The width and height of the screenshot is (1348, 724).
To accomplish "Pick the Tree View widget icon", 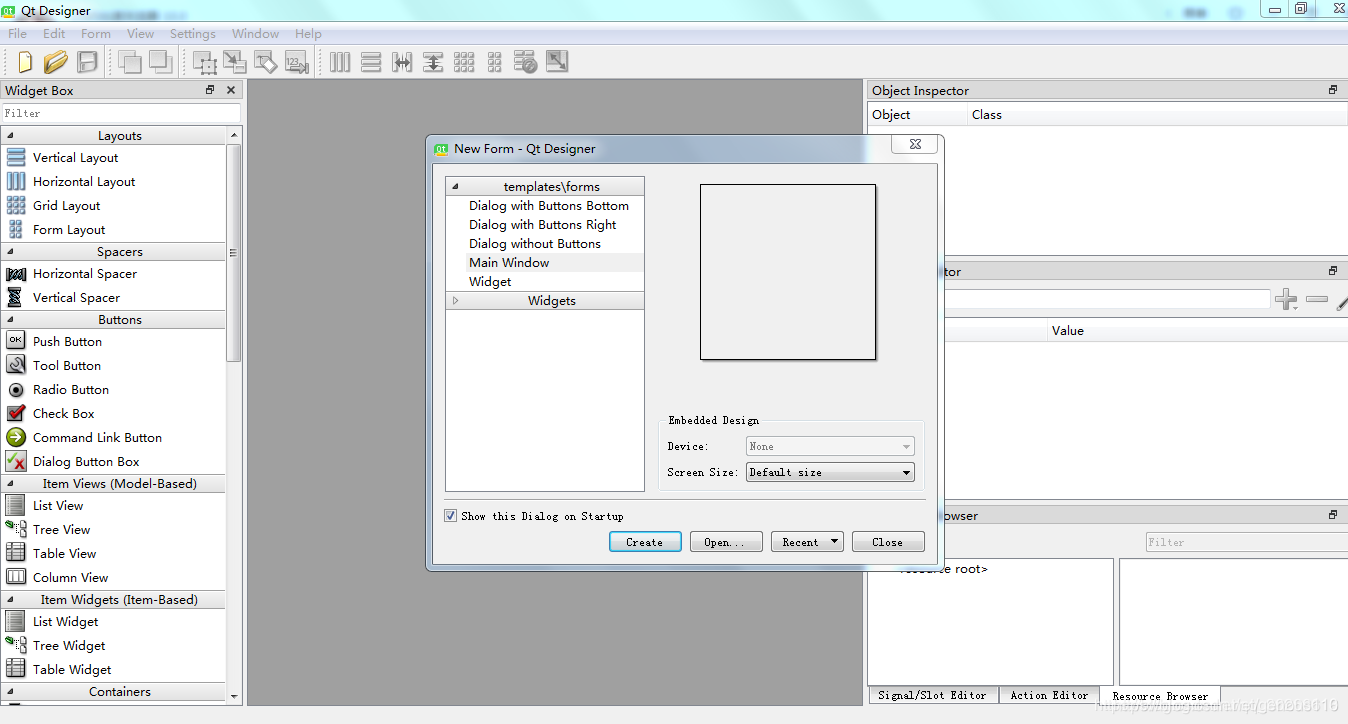I will point(16,529).
